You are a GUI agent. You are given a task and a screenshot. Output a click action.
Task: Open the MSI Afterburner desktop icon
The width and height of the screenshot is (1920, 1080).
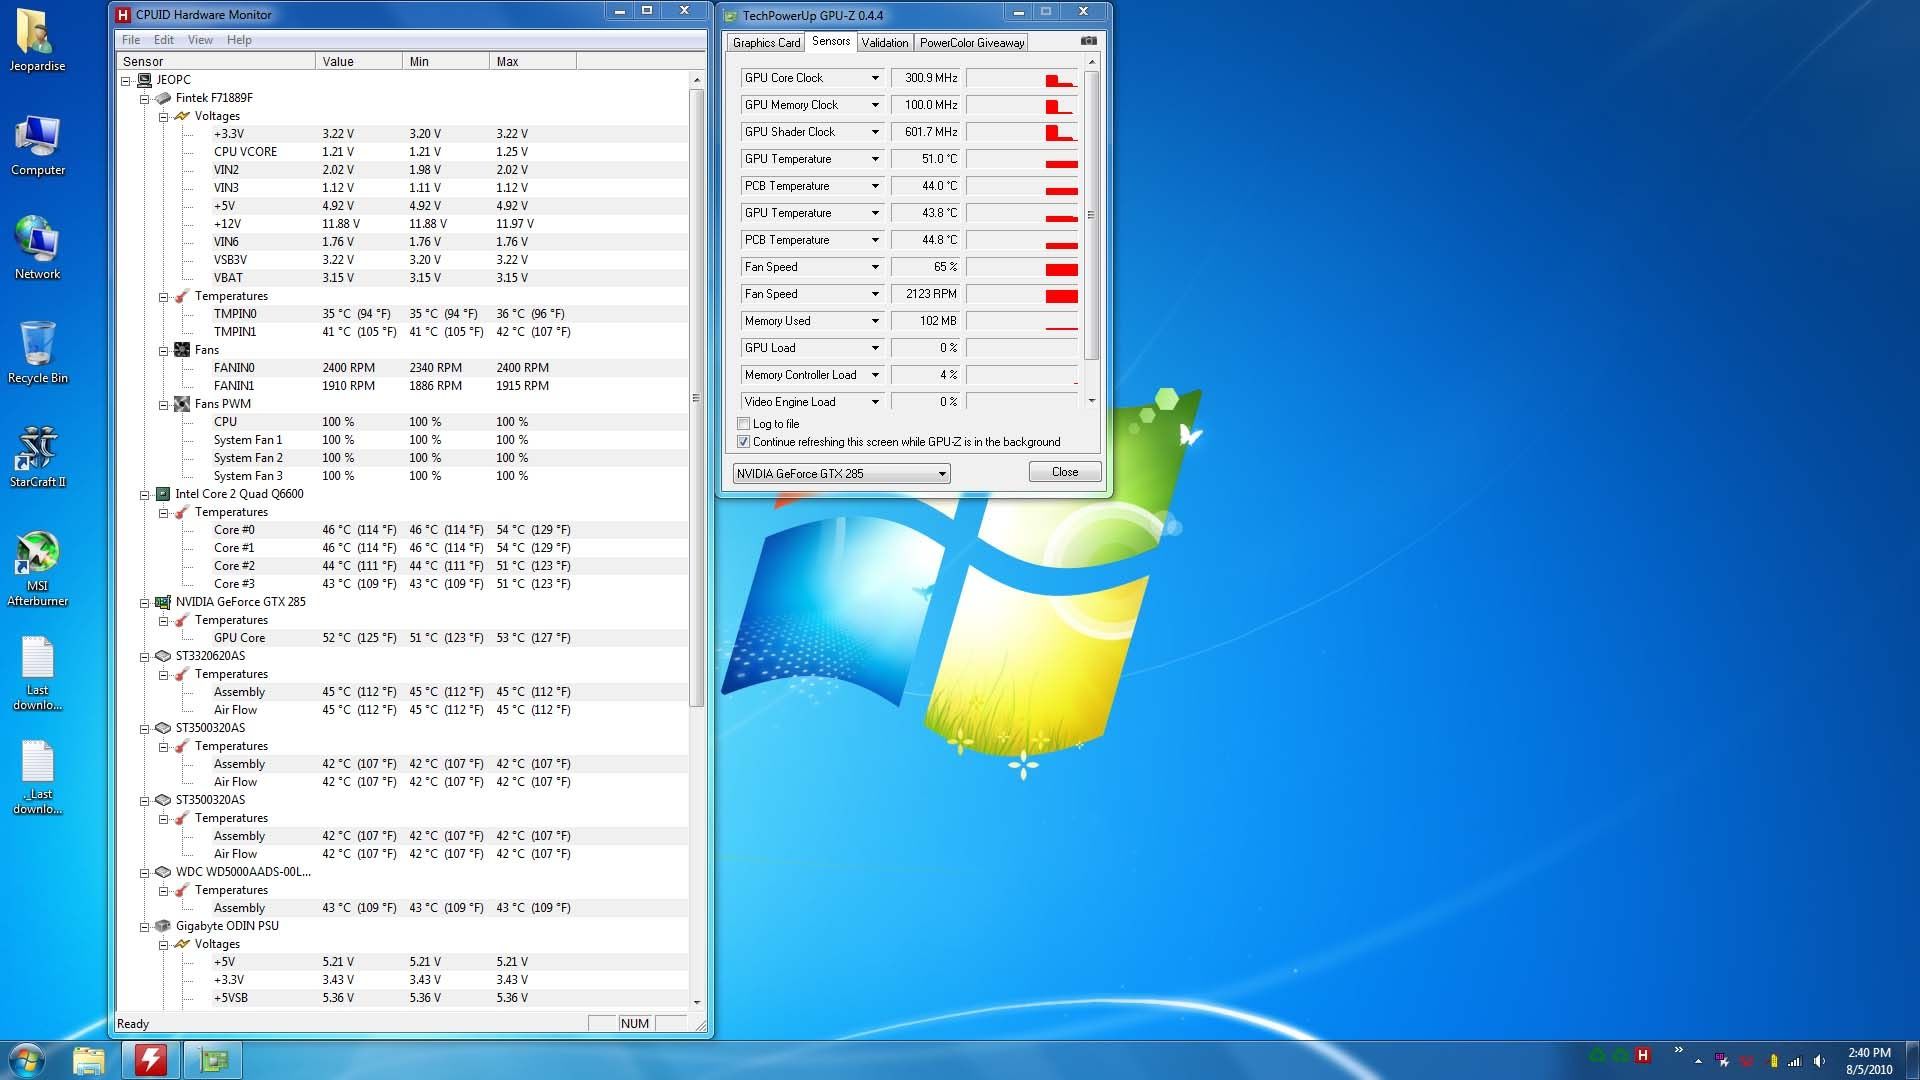click(x=37, y=553)
